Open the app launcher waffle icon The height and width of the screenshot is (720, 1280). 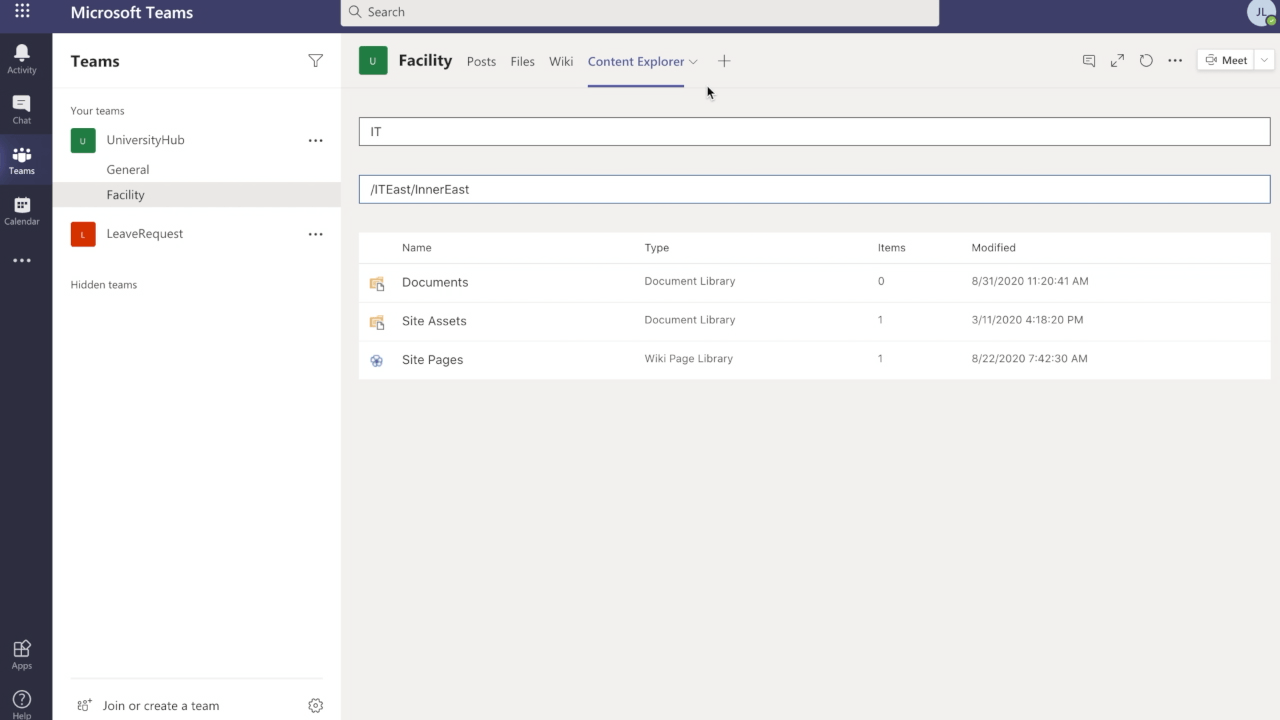[22, 12]
